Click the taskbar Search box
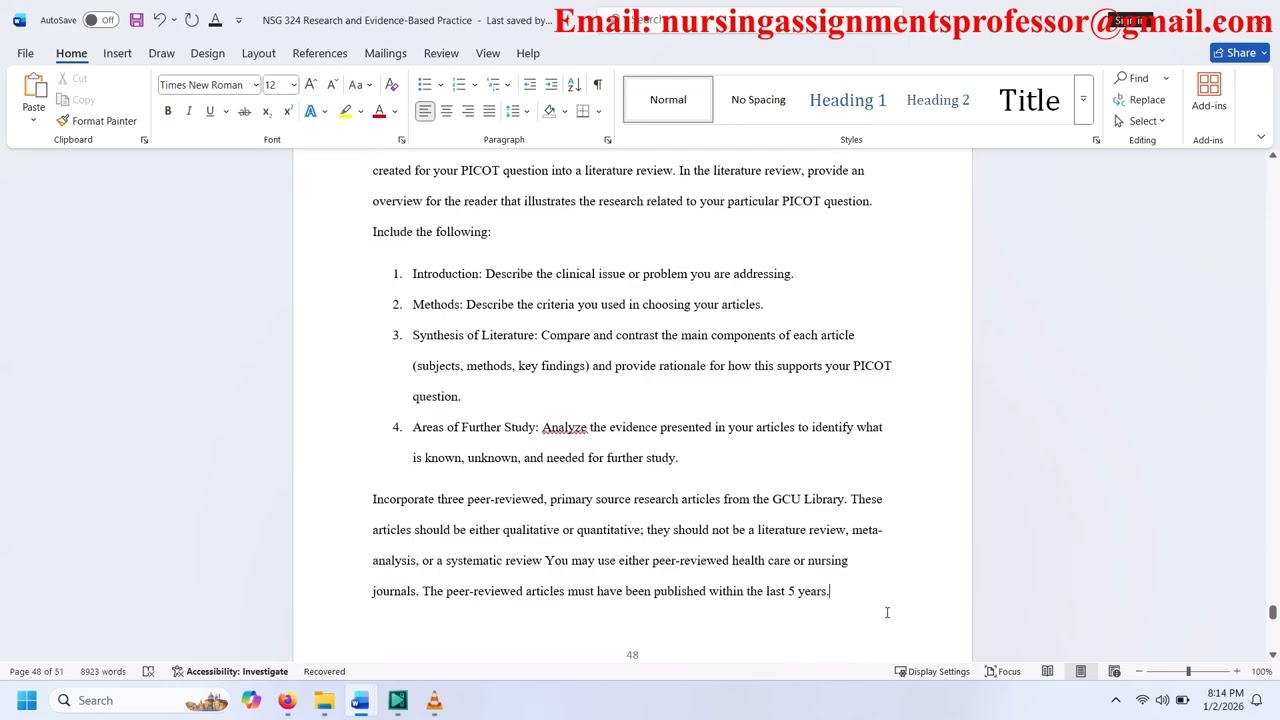 pos(140,700)
